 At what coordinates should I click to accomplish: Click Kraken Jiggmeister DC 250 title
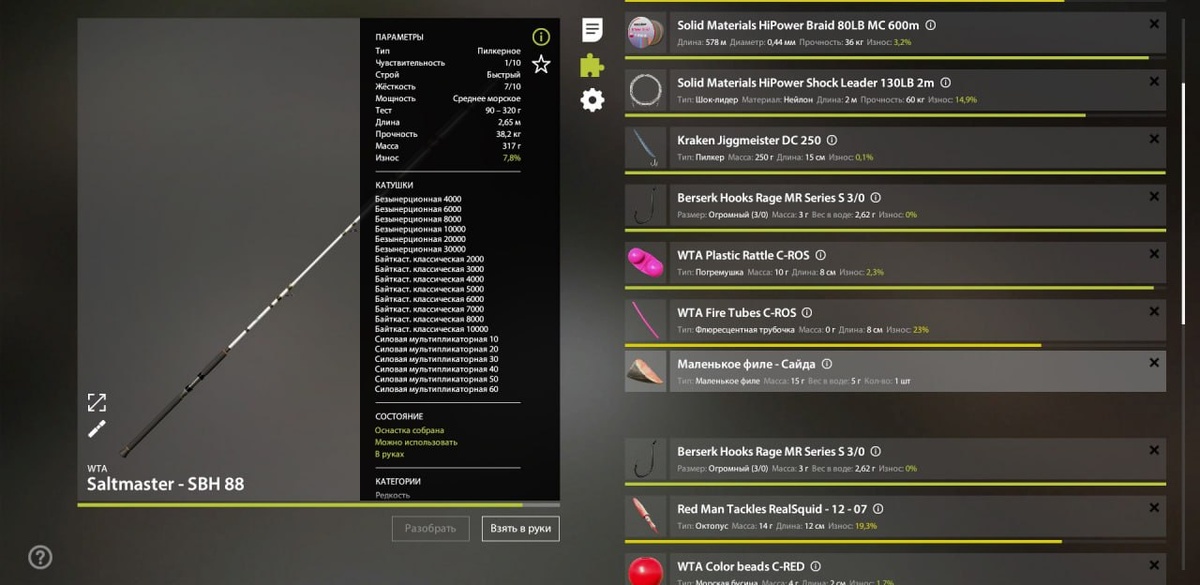749,141
